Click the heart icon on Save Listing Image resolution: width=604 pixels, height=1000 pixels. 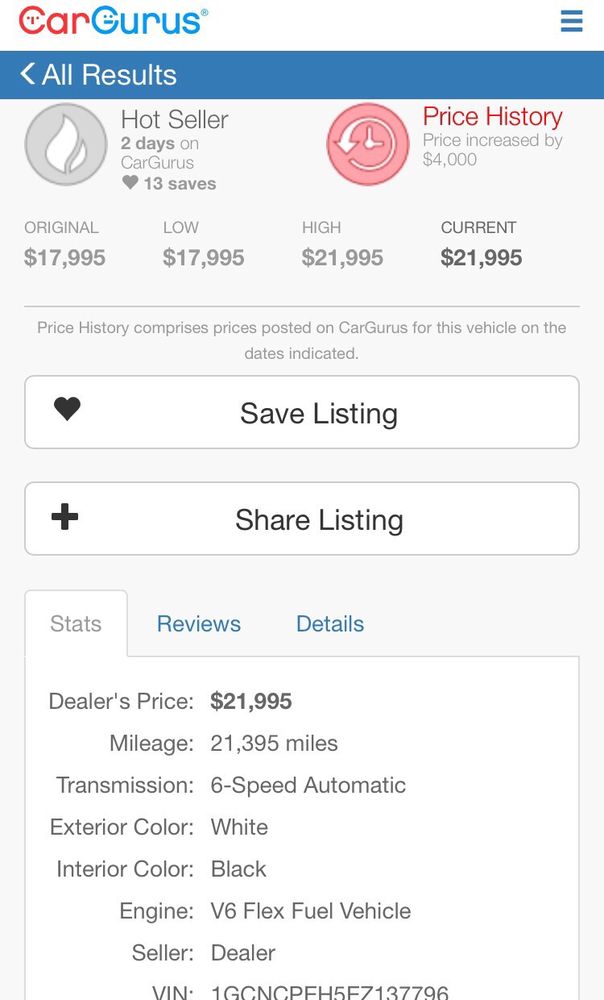(67, 409)
